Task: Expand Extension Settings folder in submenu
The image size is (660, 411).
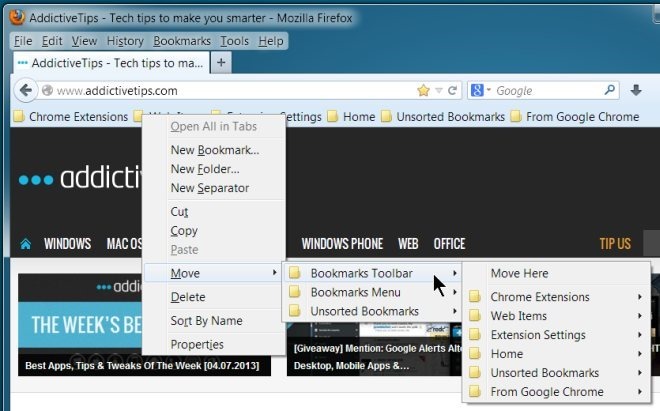Action: click(556, 335)
